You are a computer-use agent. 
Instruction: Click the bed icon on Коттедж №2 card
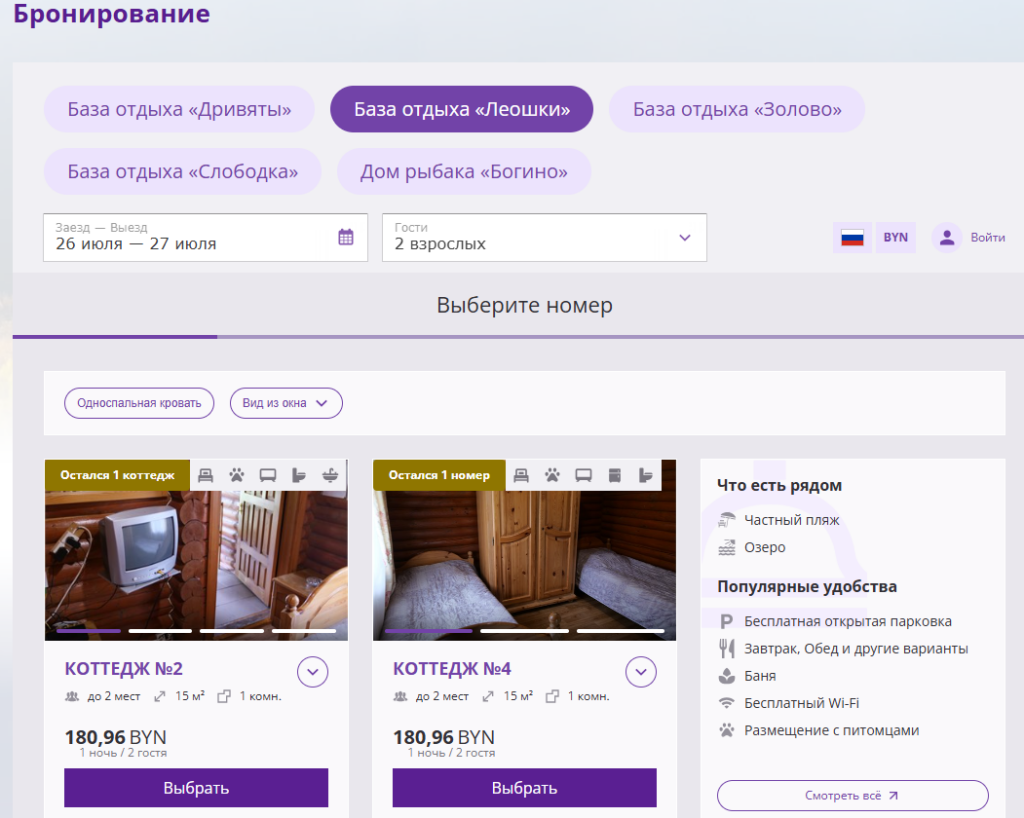click(206, 475)
